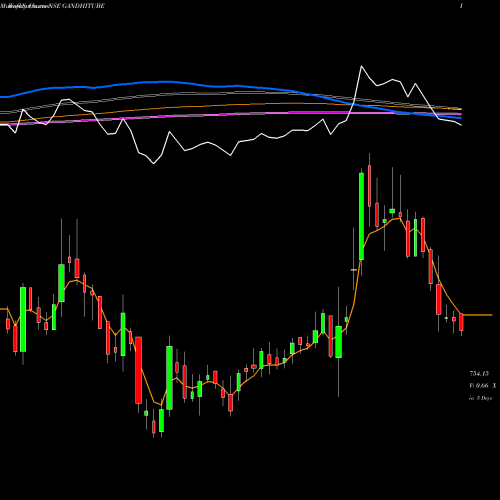Click the tallest green candlestick near the peak
The image size is (500, 500).
tap(361, 216)
